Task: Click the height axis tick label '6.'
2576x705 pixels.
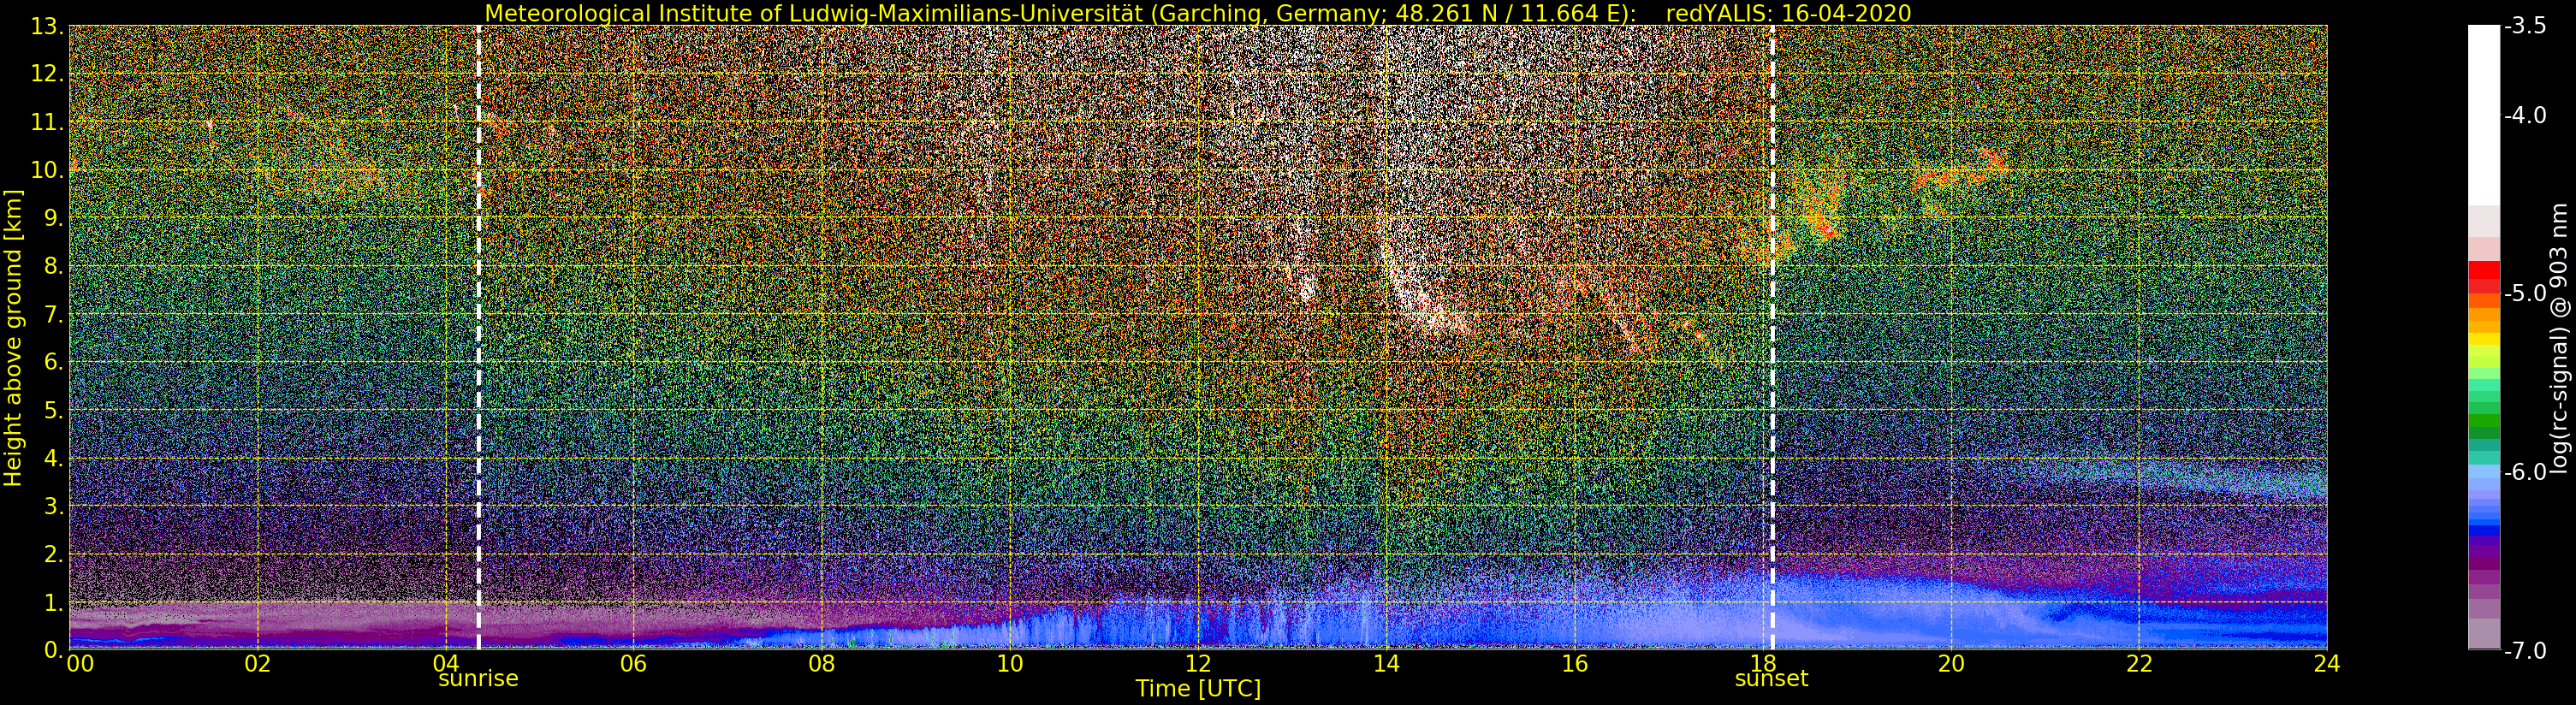Action: (x=53, y=362)
